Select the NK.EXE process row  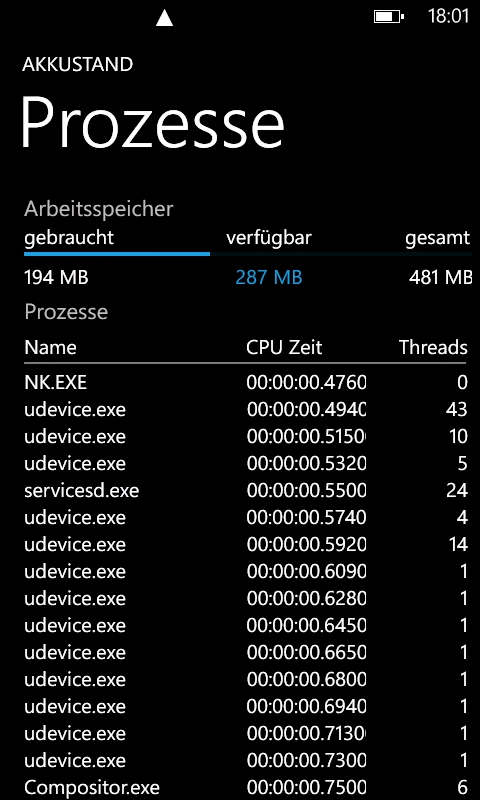coord(245,383)
